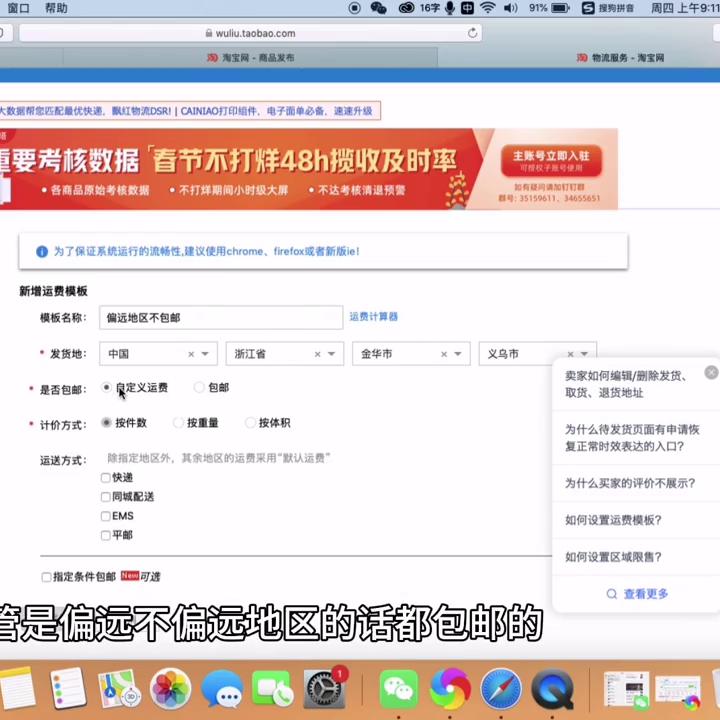Open the 窗口 menu
Screen dimensions: 720x720
click(x=18, y=8)
